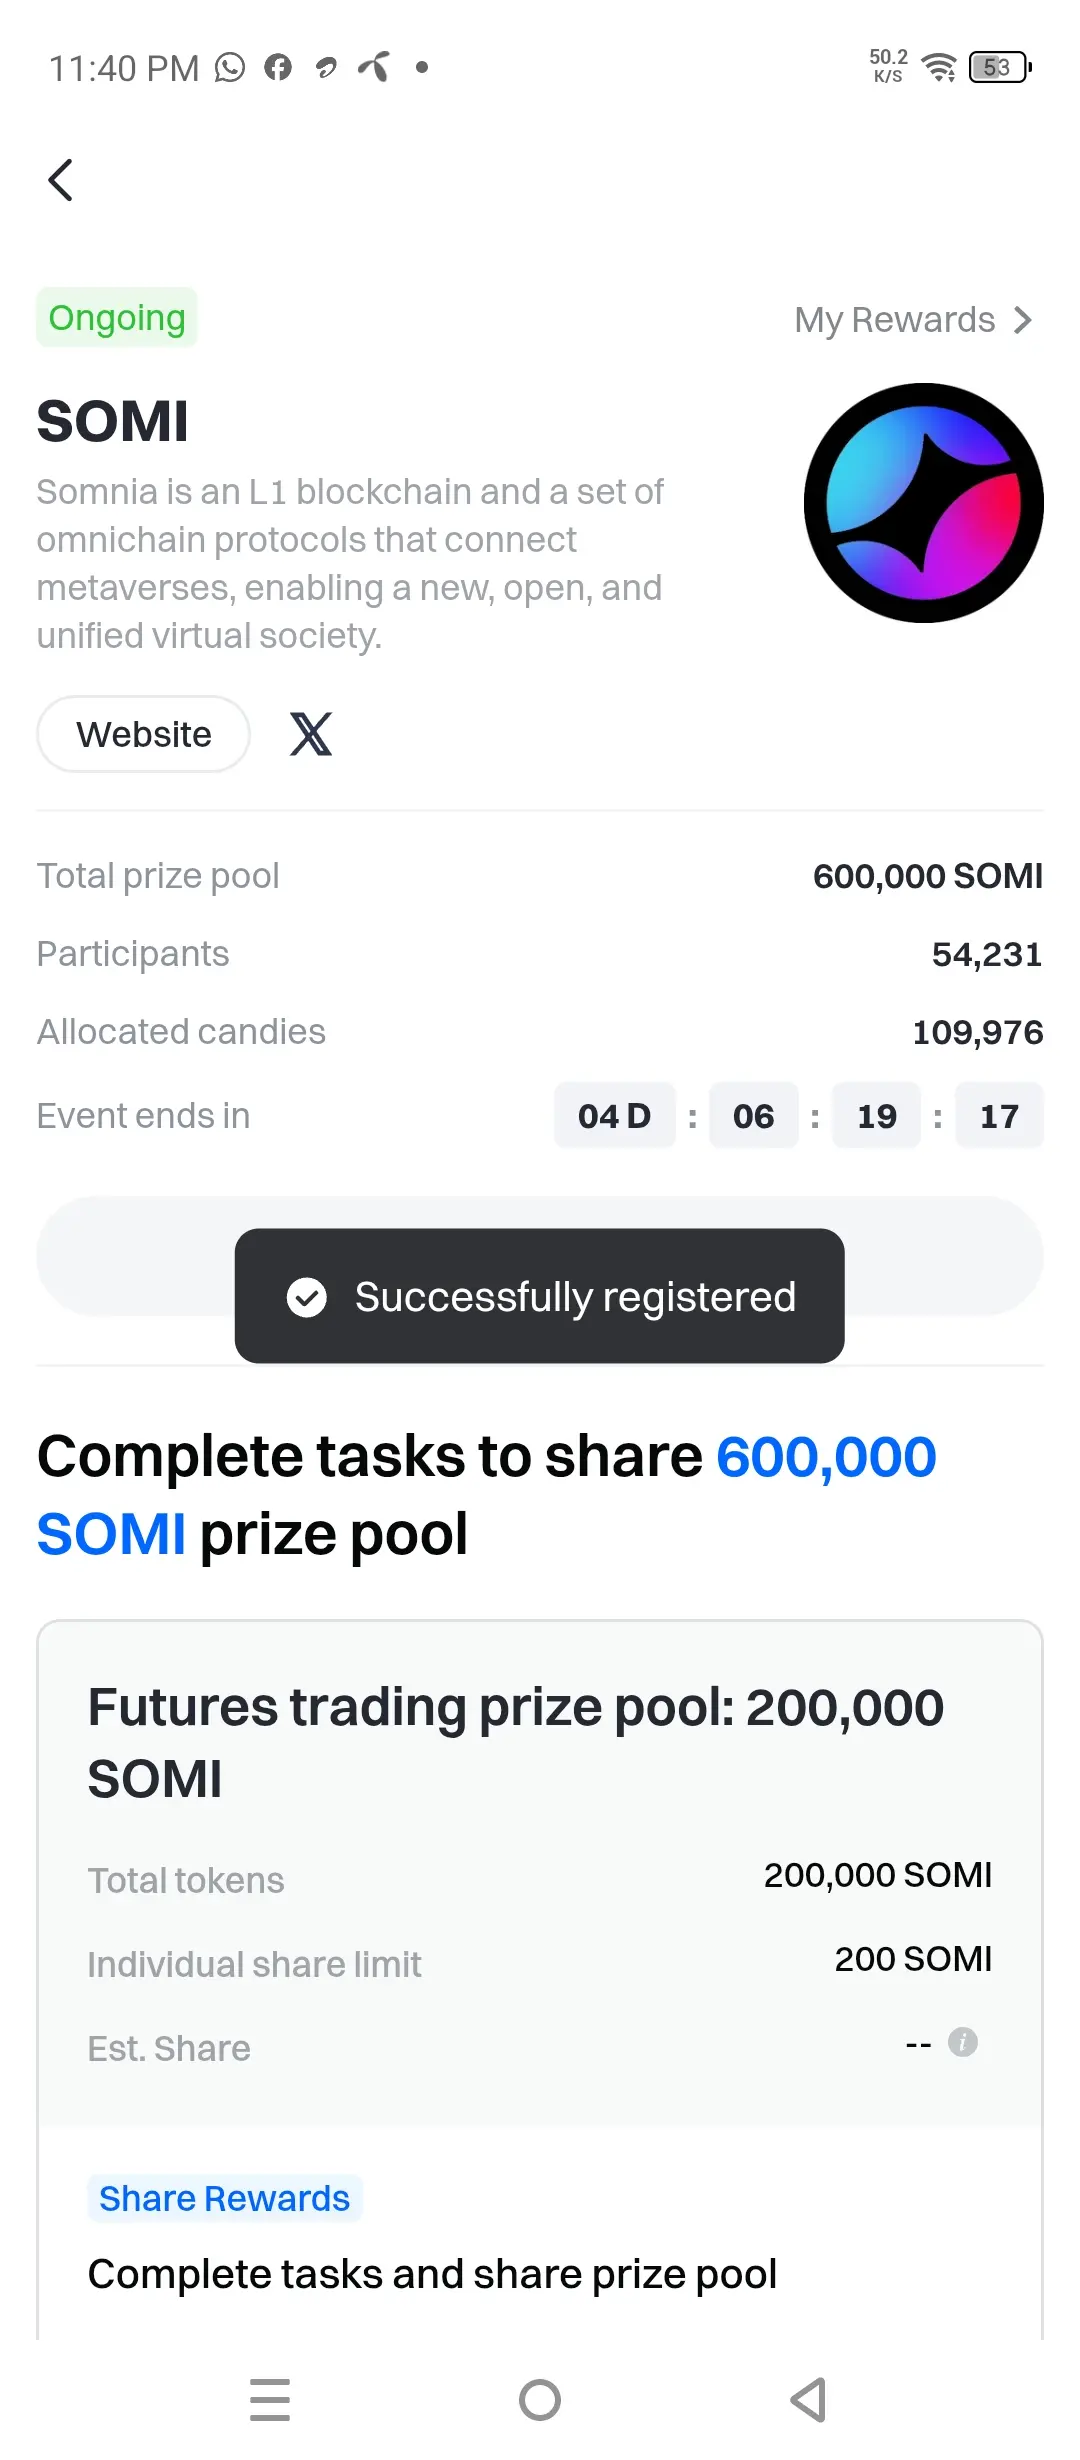Expand My Rewards chevron
Image resolution: width=1080 pixels, height=2460 pixels.
click(1022, 320)
